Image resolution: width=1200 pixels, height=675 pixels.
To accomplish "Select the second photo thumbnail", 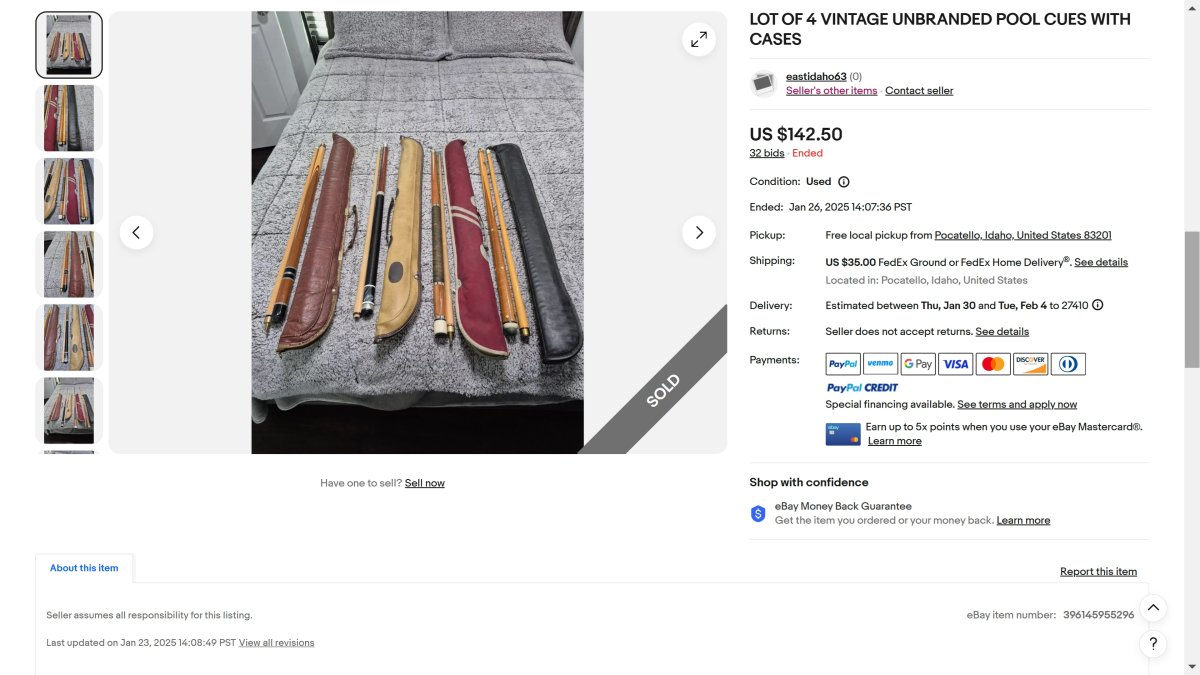I will (x=69, y=118).
